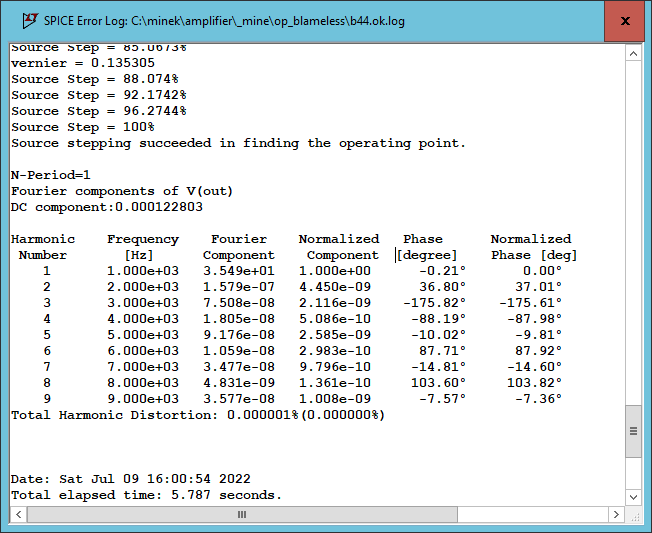Click fifth harmonic component 9.176e-08
Screen dimensions: 652x533
[239, 335]
